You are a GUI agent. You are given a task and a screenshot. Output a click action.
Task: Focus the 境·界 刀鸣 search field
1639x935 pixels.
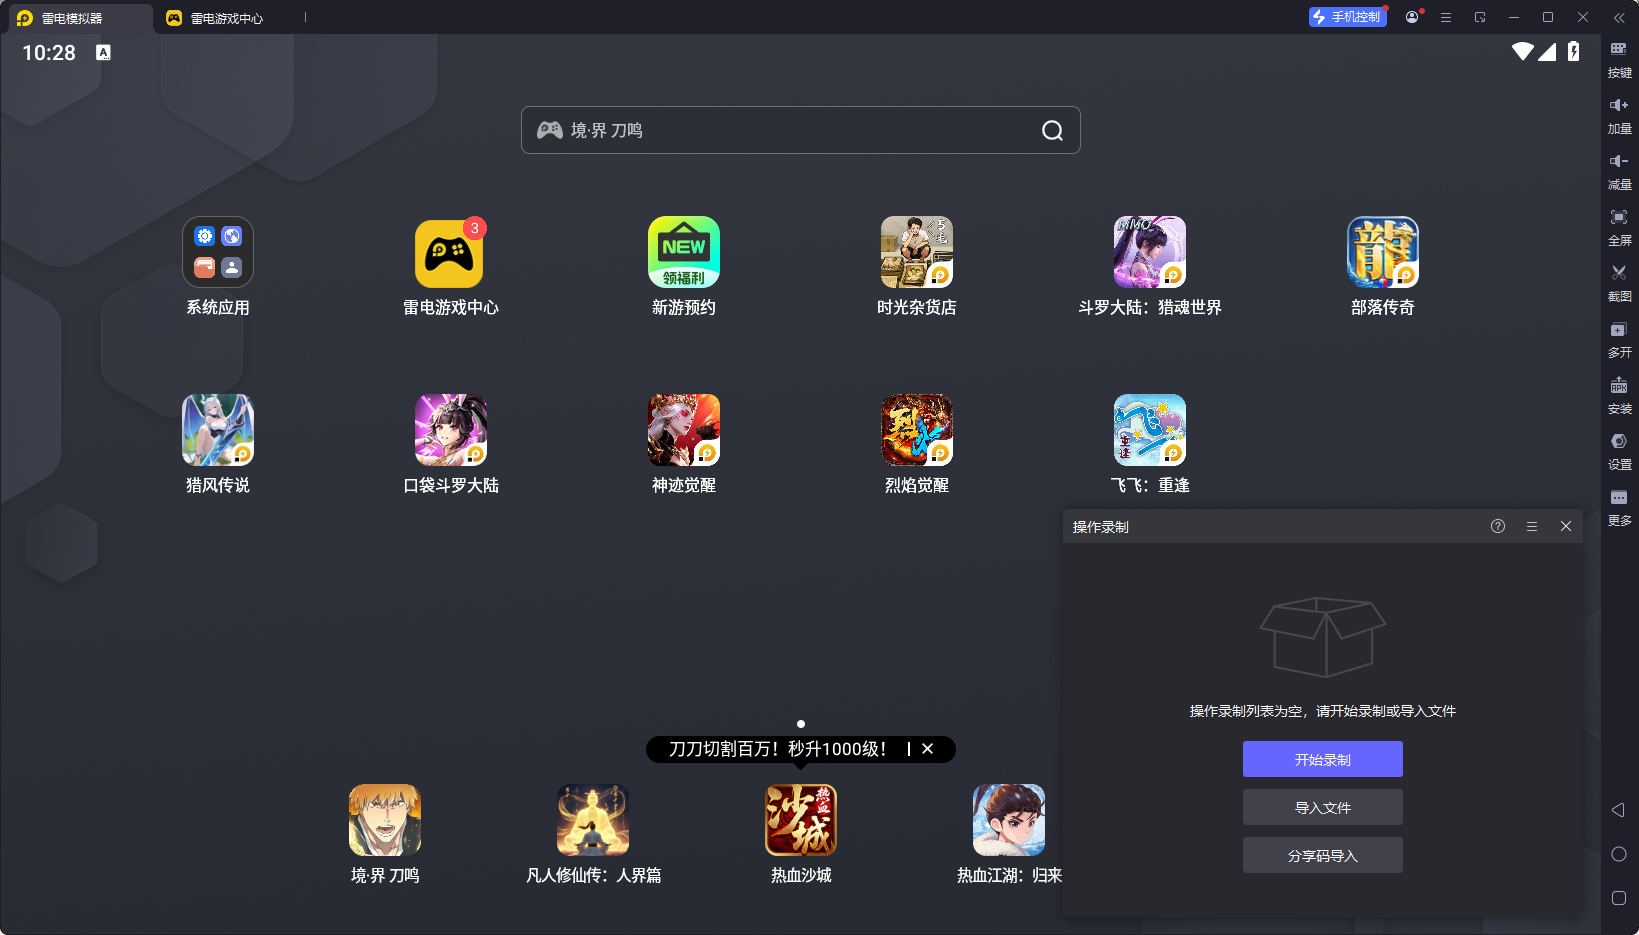tap(801, 130)
